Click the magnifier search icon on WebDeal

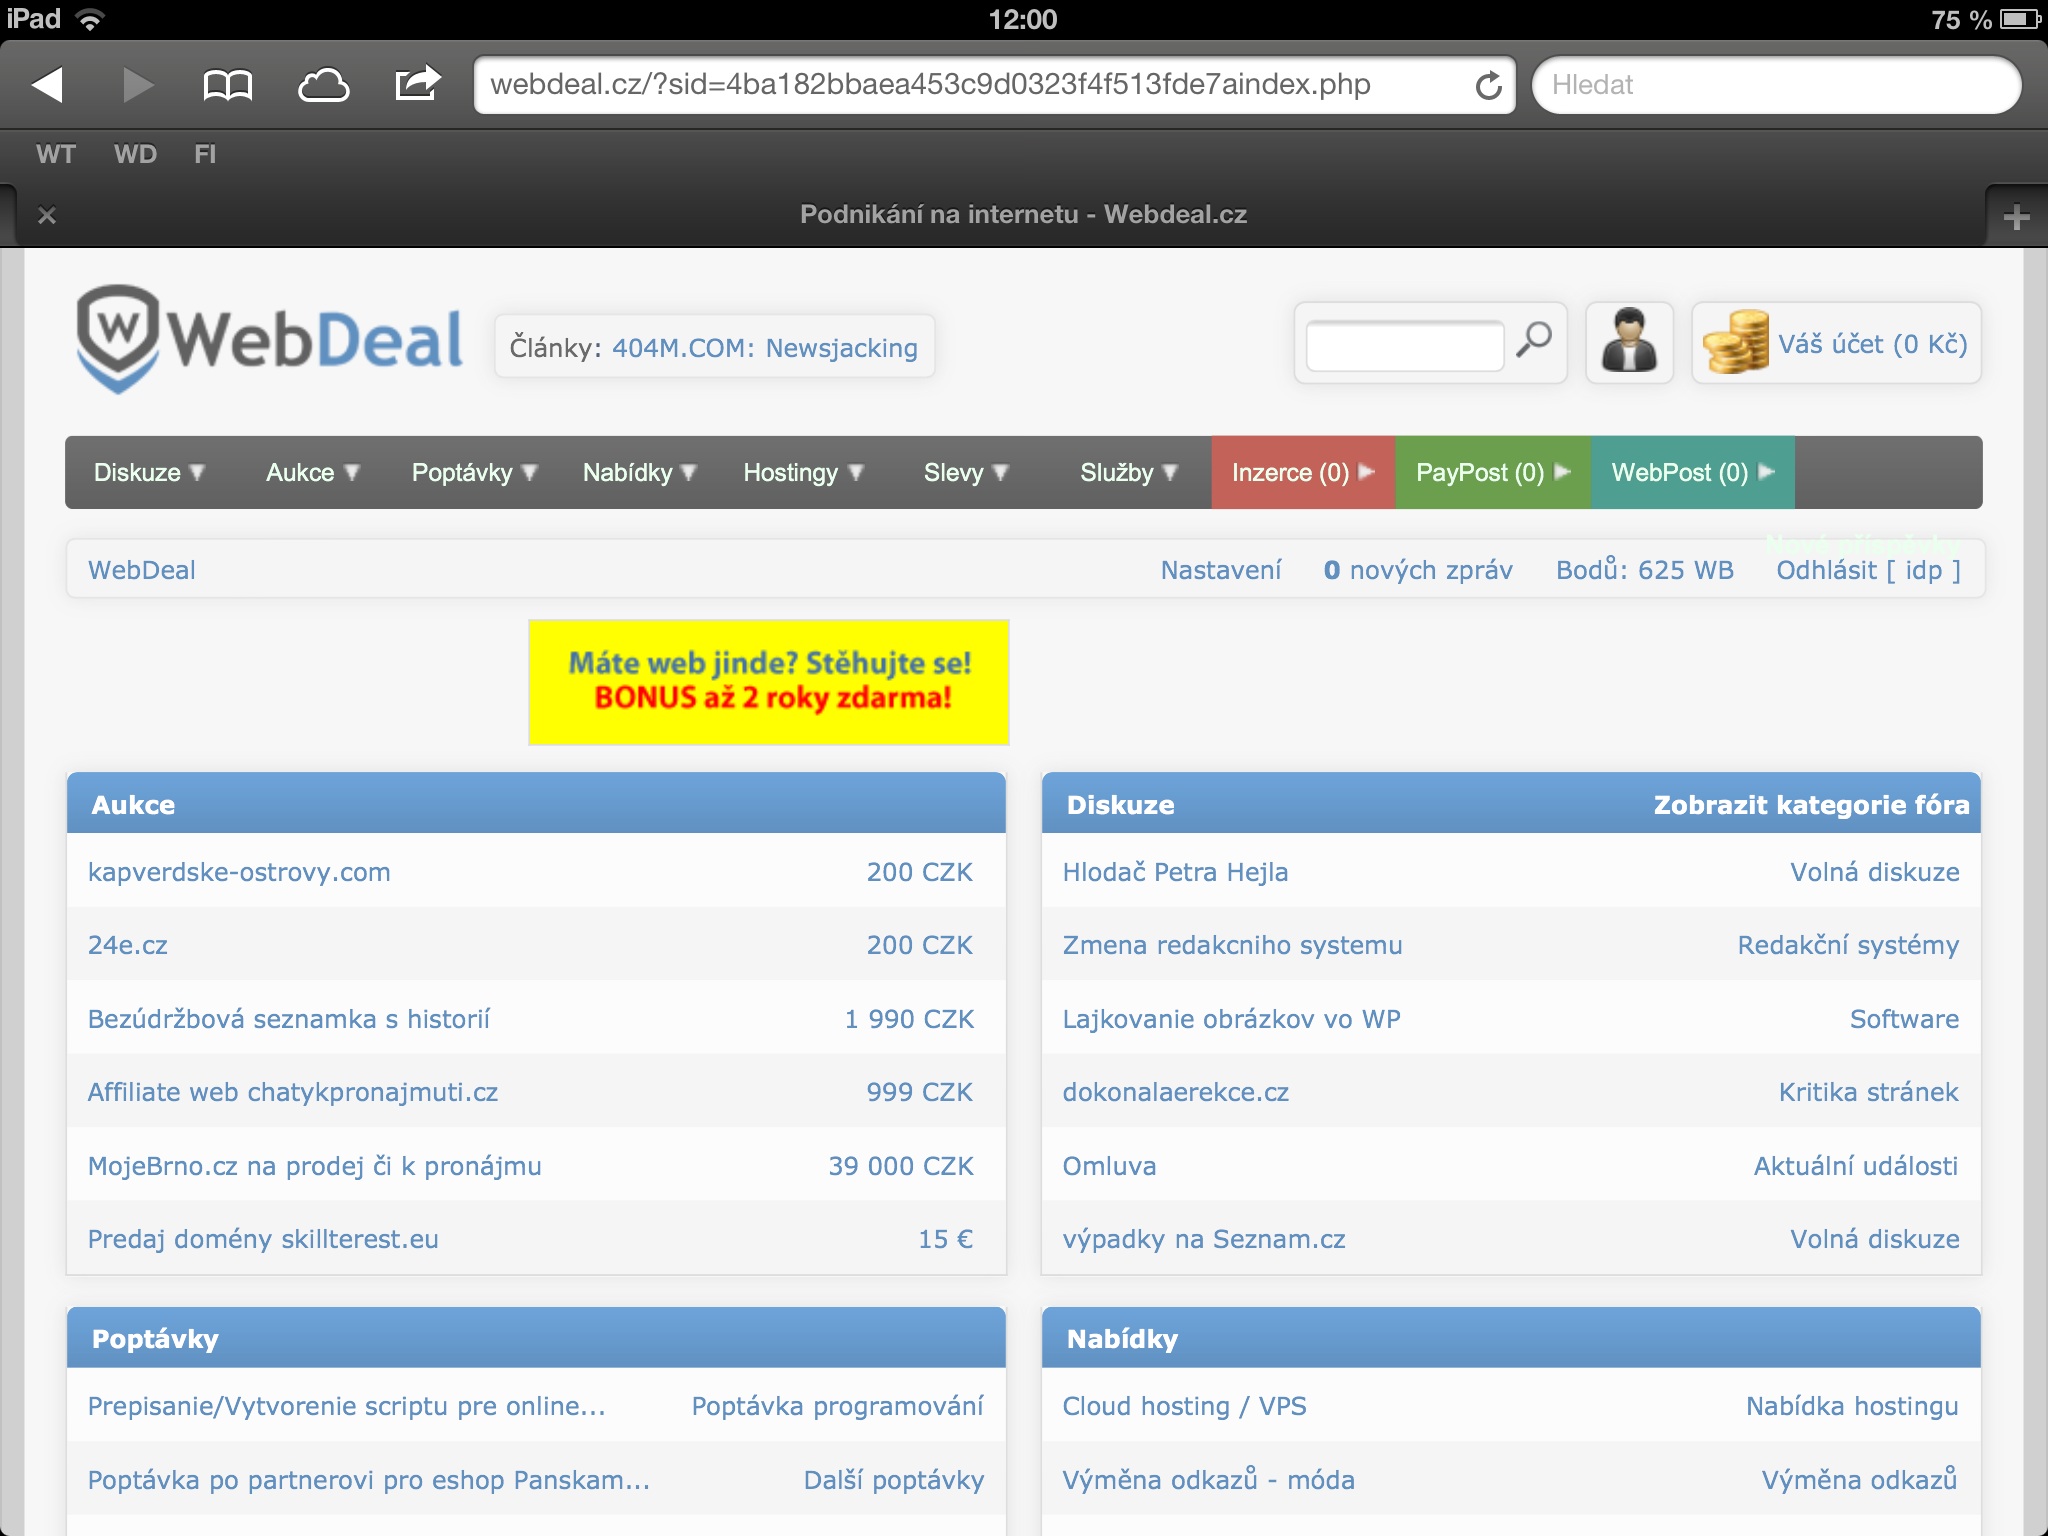pos(1534,340)
